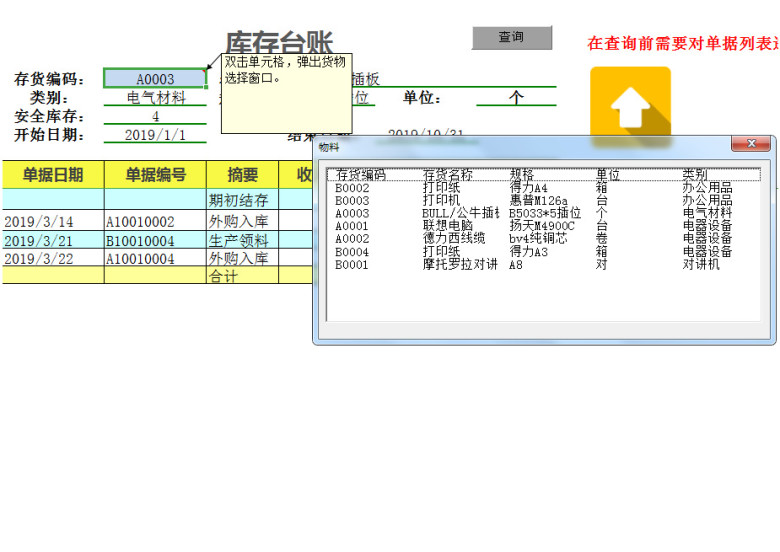Select document number A10010002

(155, 221)
